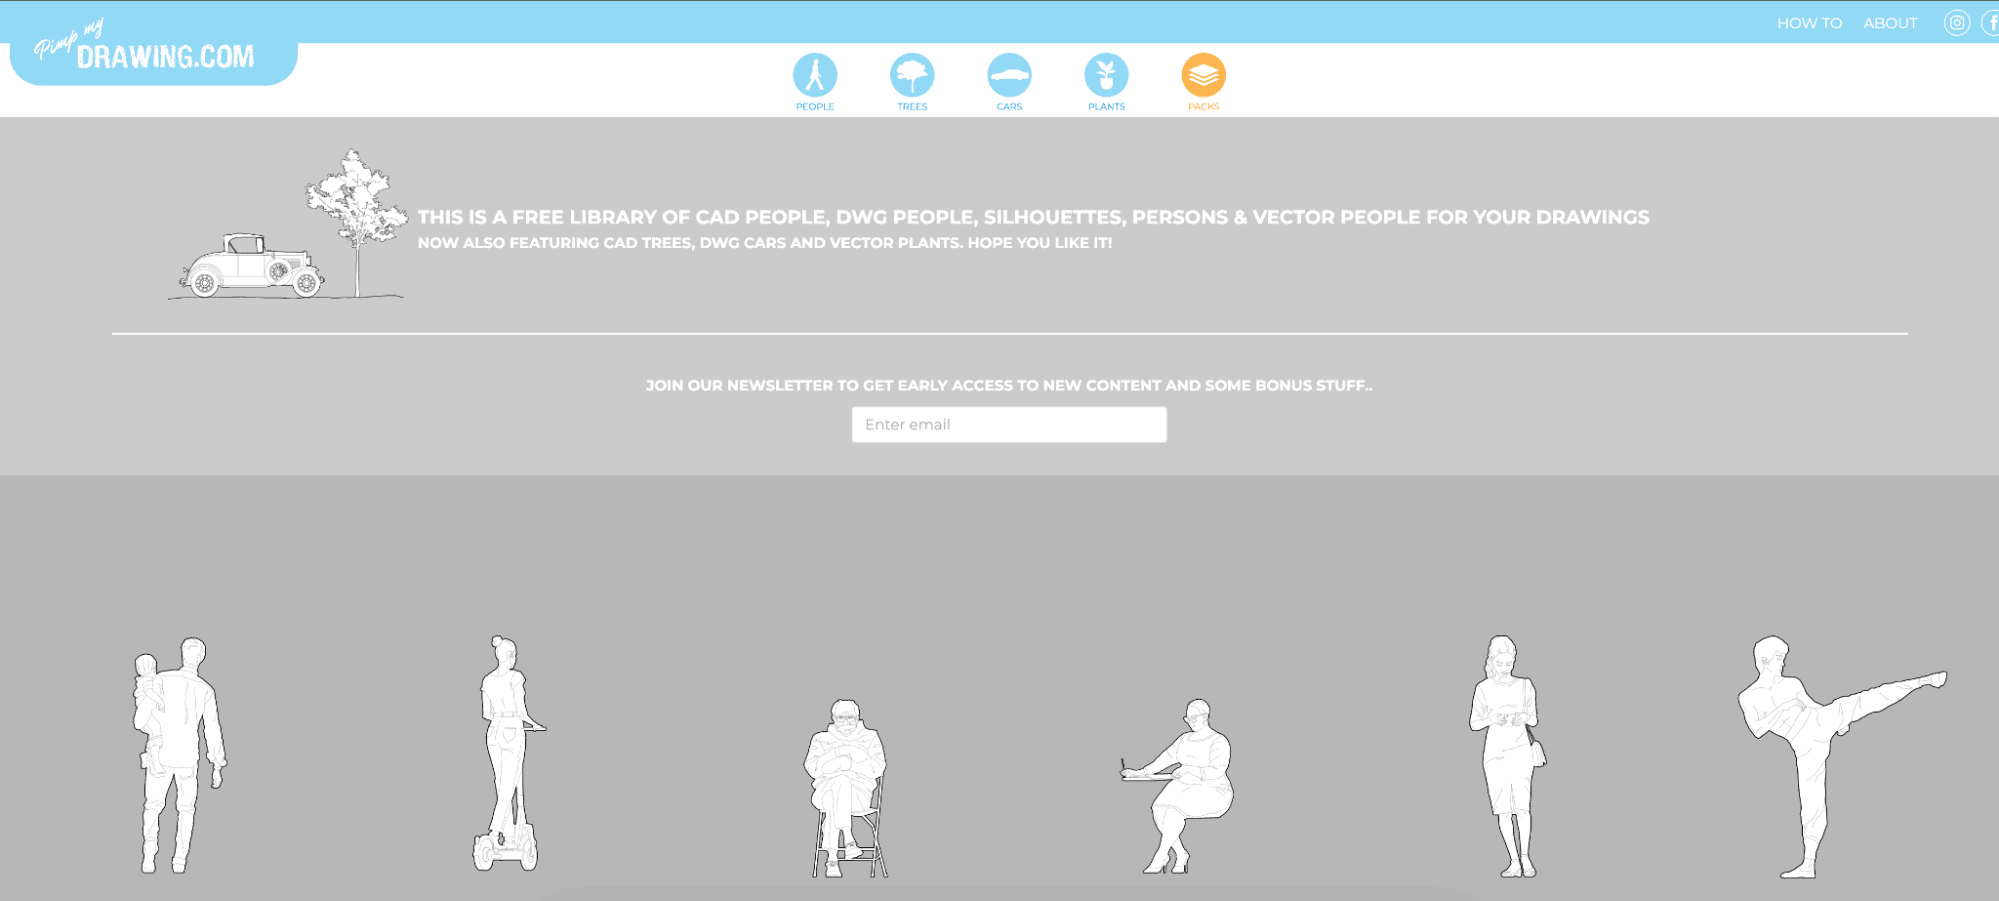Image resolution: width=1999 pixels, height=901 pixels.
Task: Focus the Enter email newsletter field
Action: click(x=1009, y=424)
